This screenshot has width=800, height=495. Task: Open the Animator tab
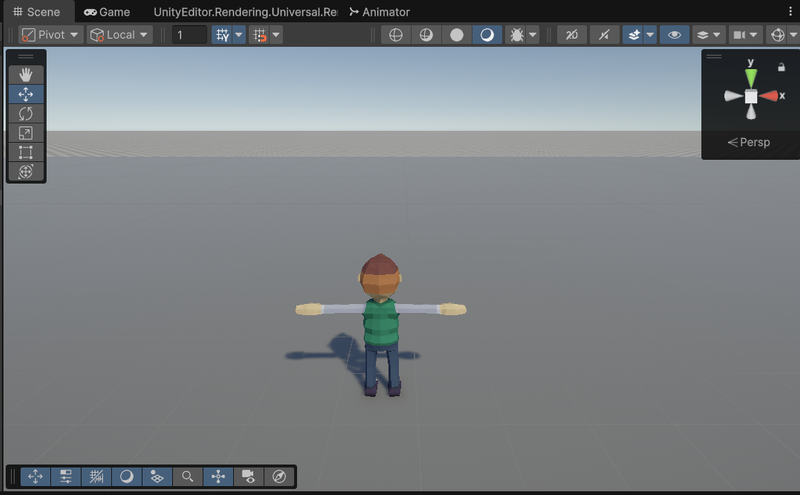point(380,12)
